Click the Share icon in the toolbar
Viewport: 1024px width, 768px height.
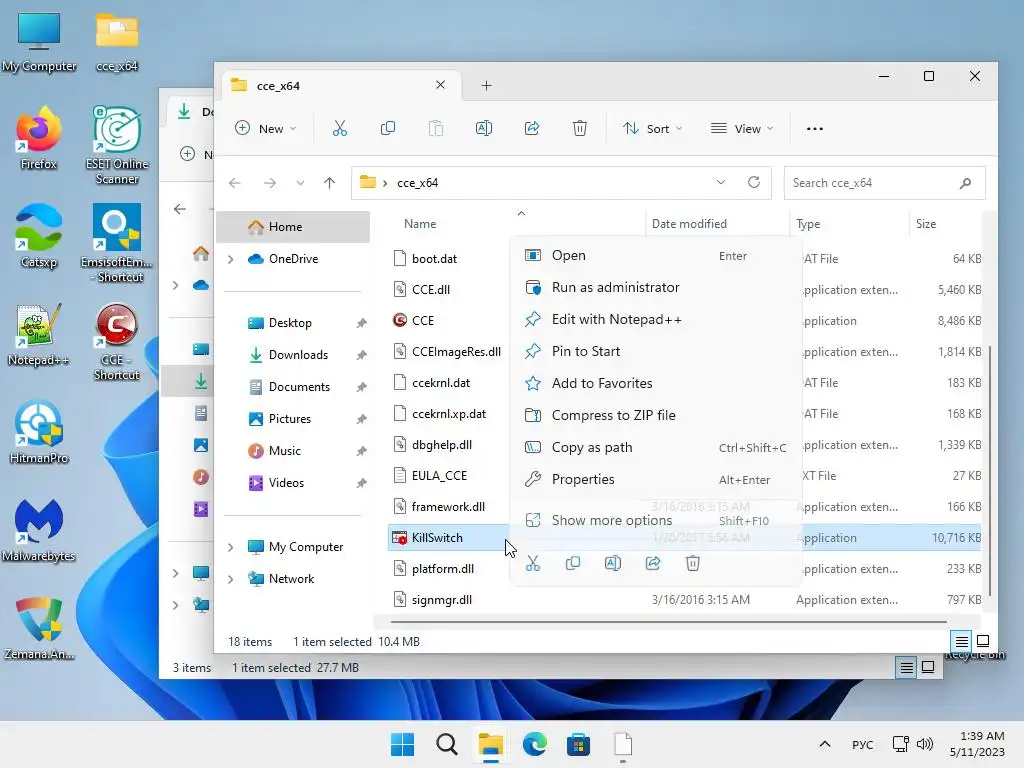tap(532, 129)
